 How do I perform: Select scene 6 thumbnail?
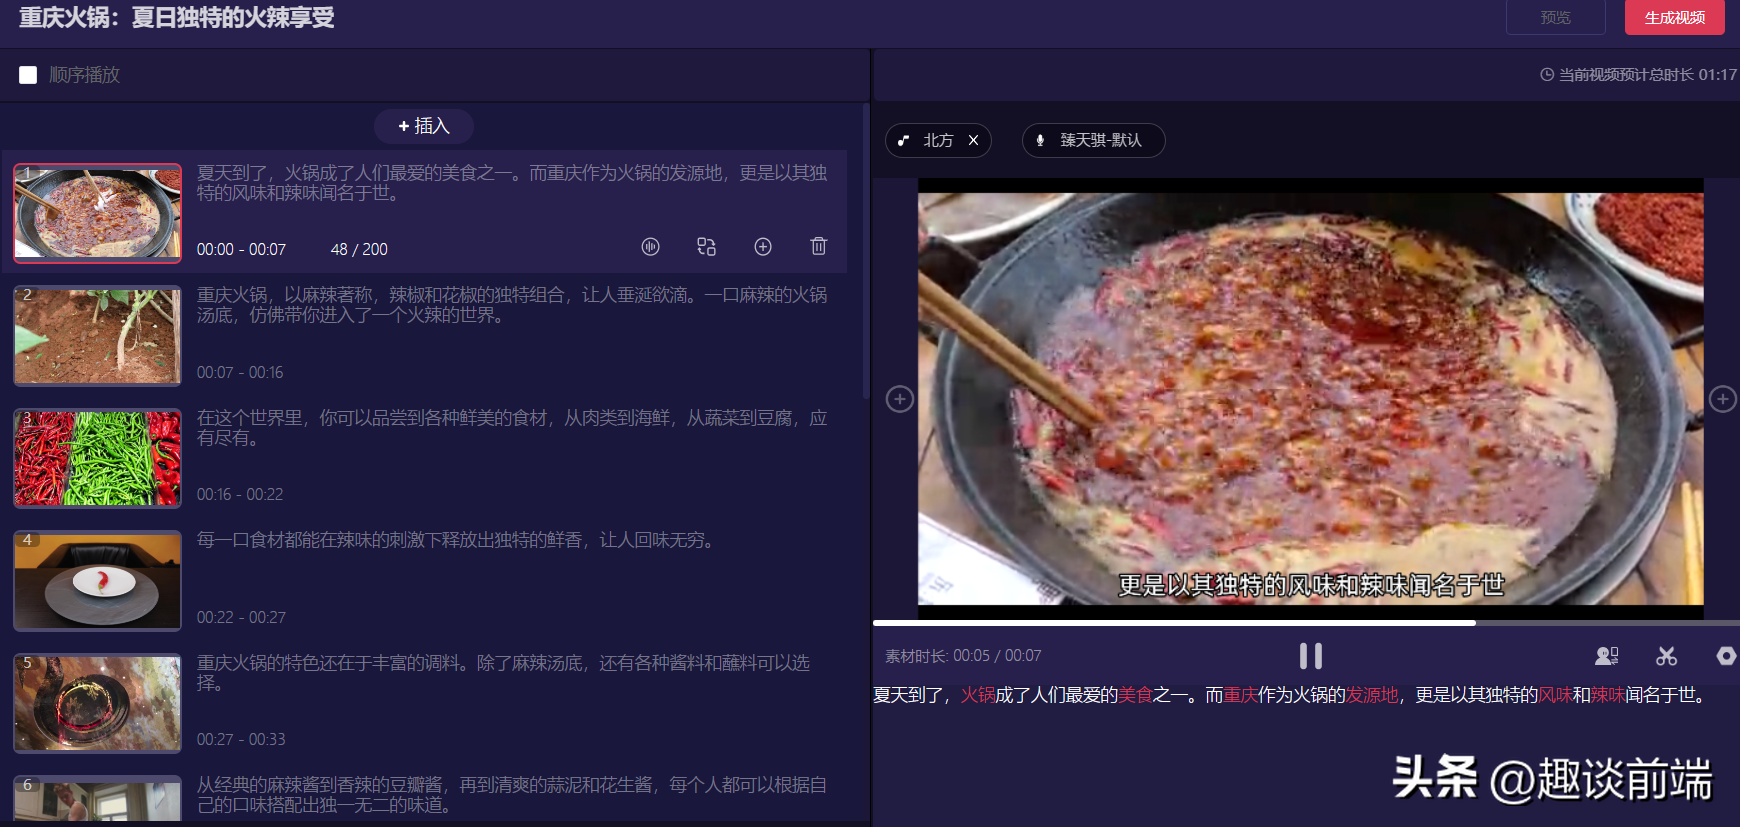(97, 799)
